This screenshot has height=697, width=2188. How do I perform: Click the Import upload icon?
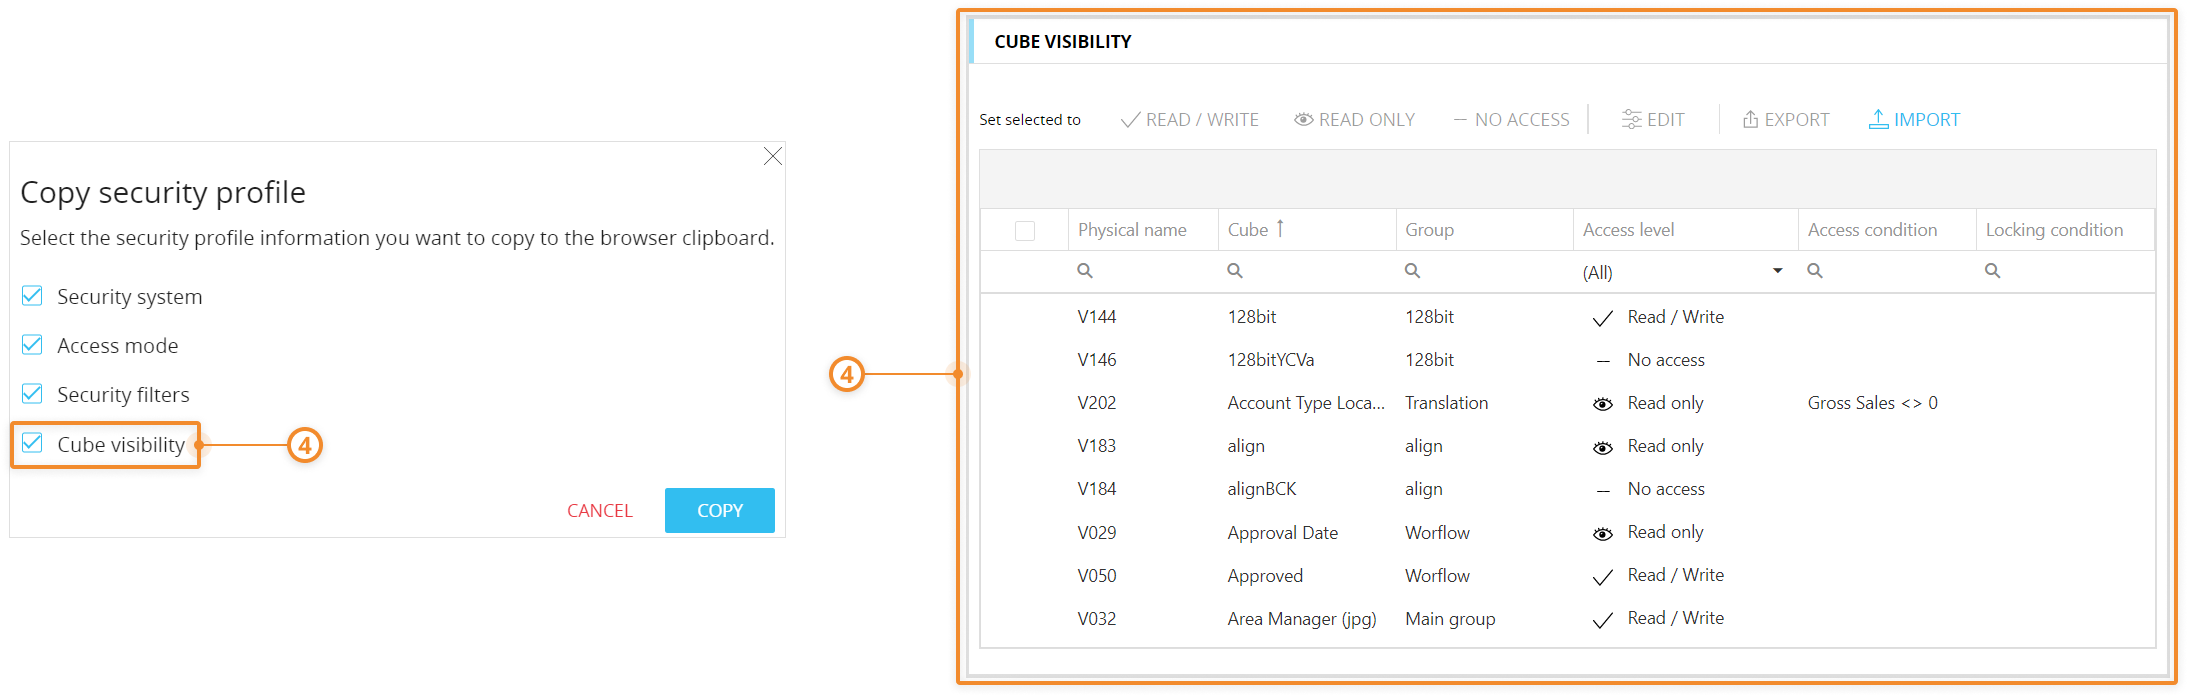tap(1878, 119)
